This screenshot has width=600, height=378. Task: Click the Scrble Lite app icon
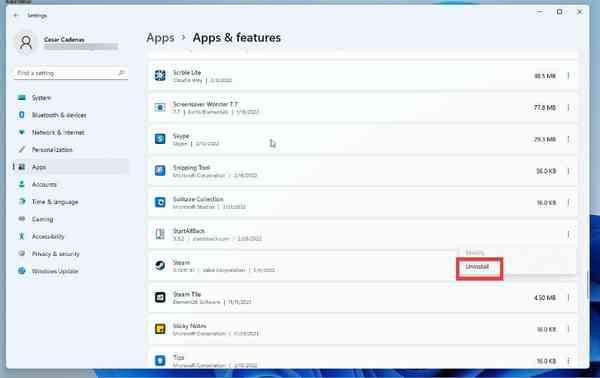(x=160, y=75)
